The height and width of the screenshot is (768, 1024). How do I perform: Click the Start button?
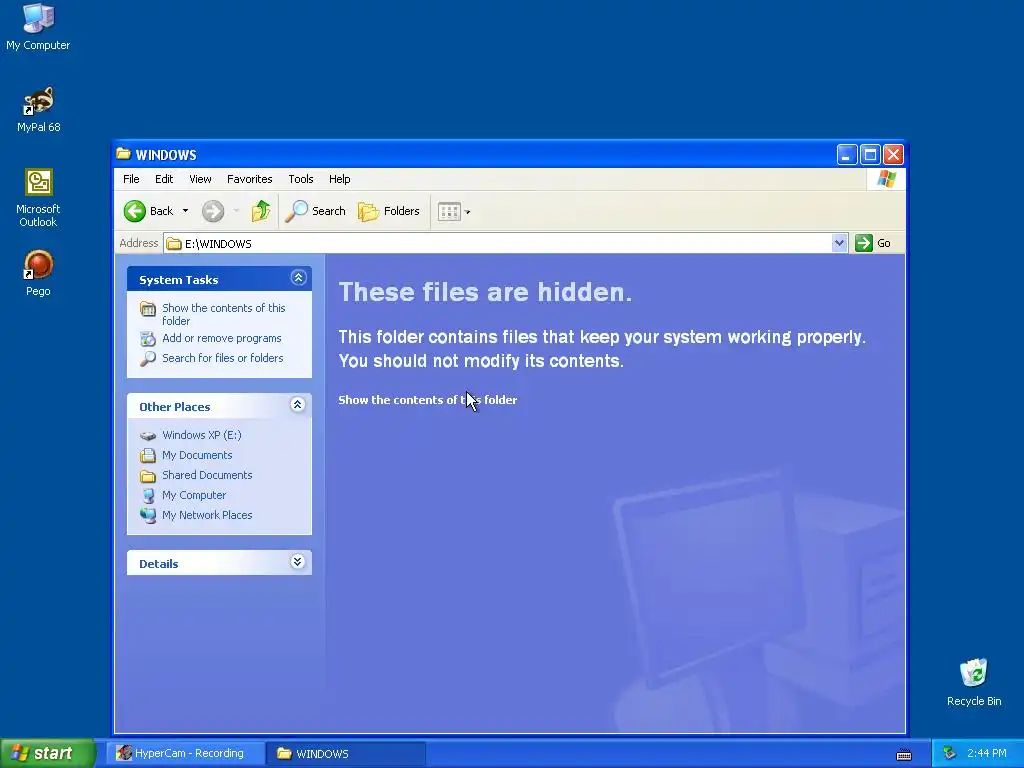(x=47, y=753)
